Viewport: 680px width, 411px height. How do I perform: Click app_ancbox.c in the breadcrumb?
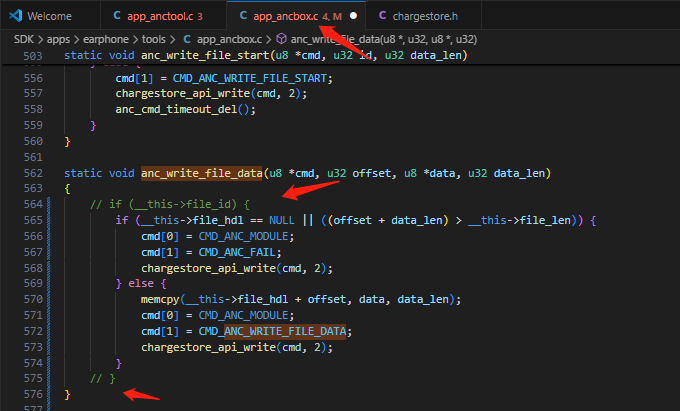click(x=229, y=39)
